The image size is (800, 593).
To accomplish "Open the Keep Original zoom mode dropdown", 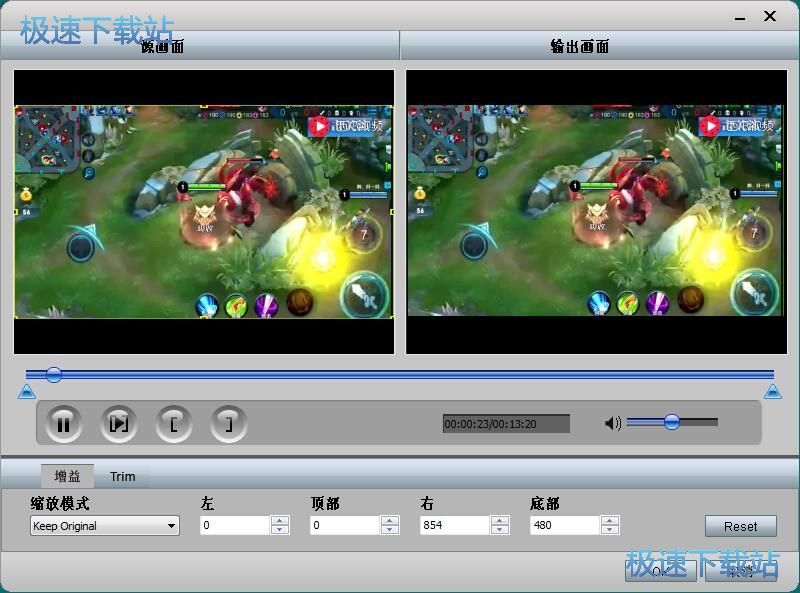I will (x=105, y=526).
